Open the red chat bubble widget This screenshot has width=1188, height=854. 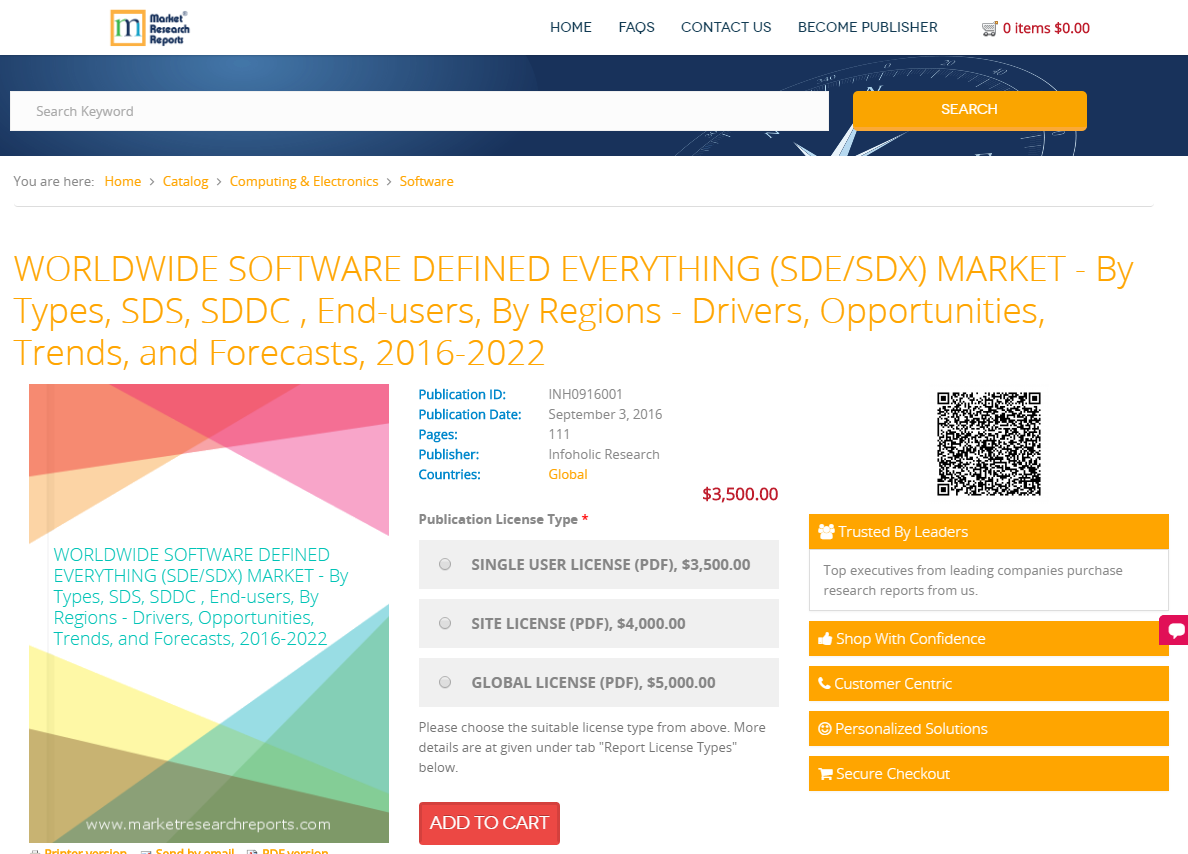click(1174, 630)
